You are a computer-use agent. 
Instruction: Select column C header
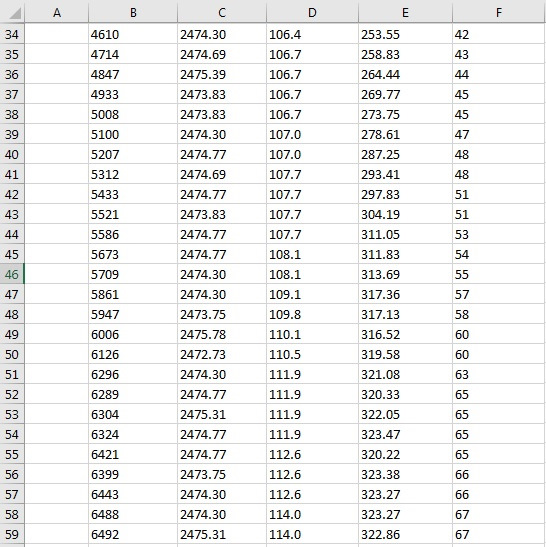tap(222, 13)
